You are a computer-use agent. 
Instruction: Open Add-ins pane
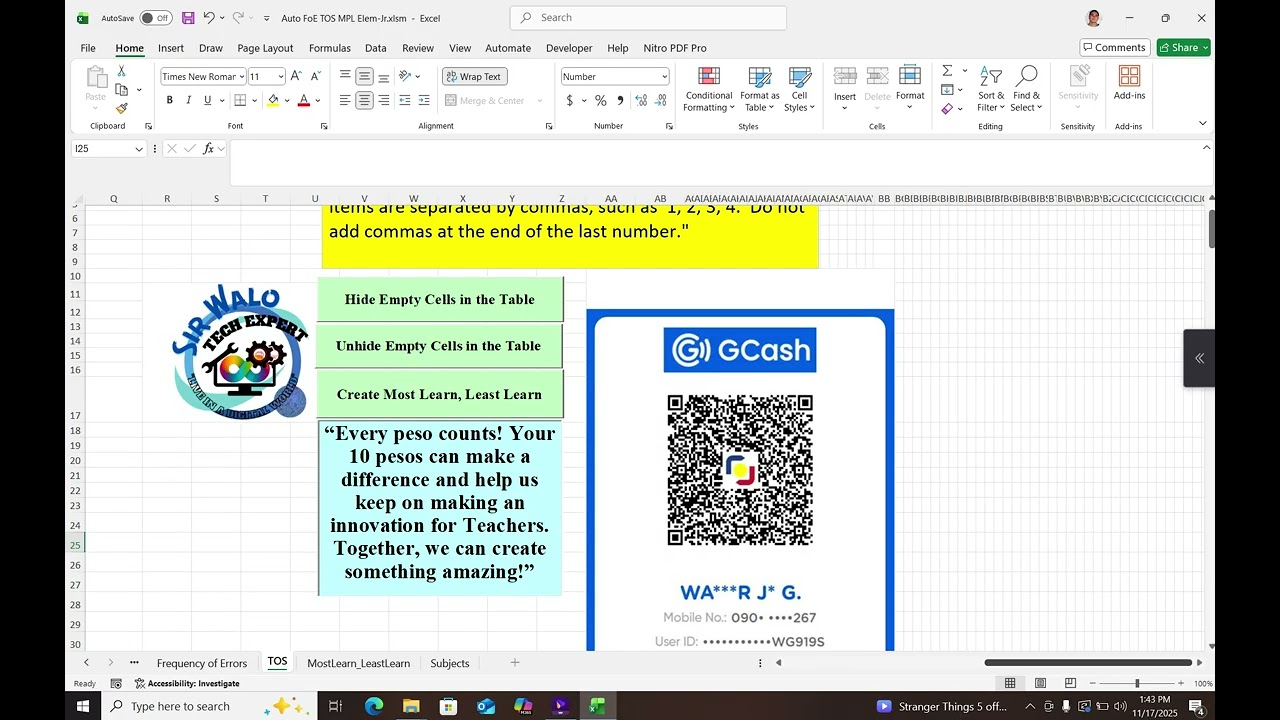[x=1129, y=84]
